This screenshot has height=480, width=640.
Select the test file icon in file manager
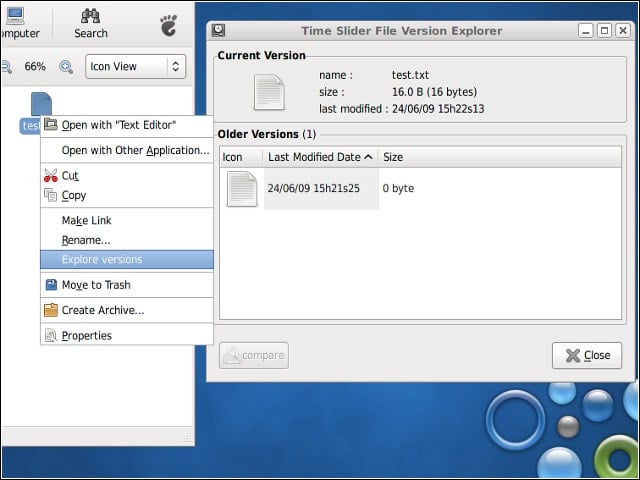(41, 104)
